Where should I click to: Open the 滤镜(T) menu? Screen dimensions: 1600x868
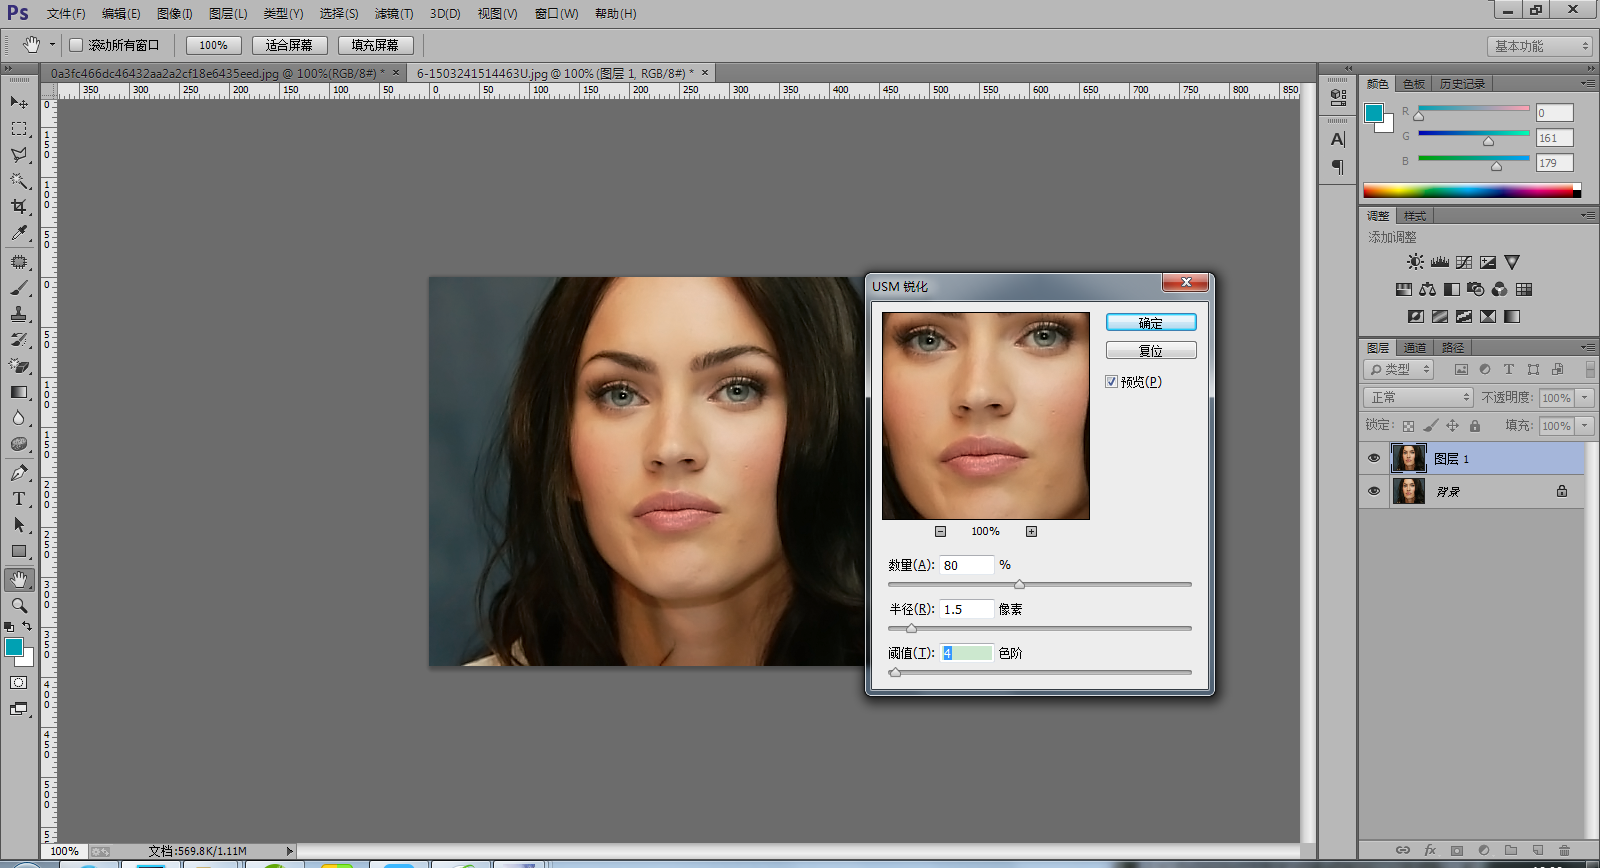pyautogui.click(x=393, y=14)
